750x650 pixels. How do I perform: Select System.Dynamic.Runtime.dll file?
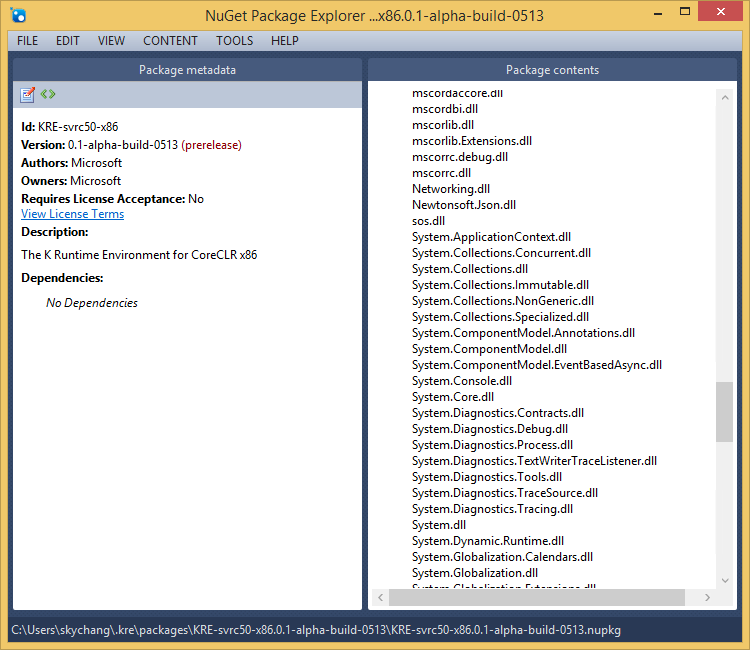(x=488, y=541)
